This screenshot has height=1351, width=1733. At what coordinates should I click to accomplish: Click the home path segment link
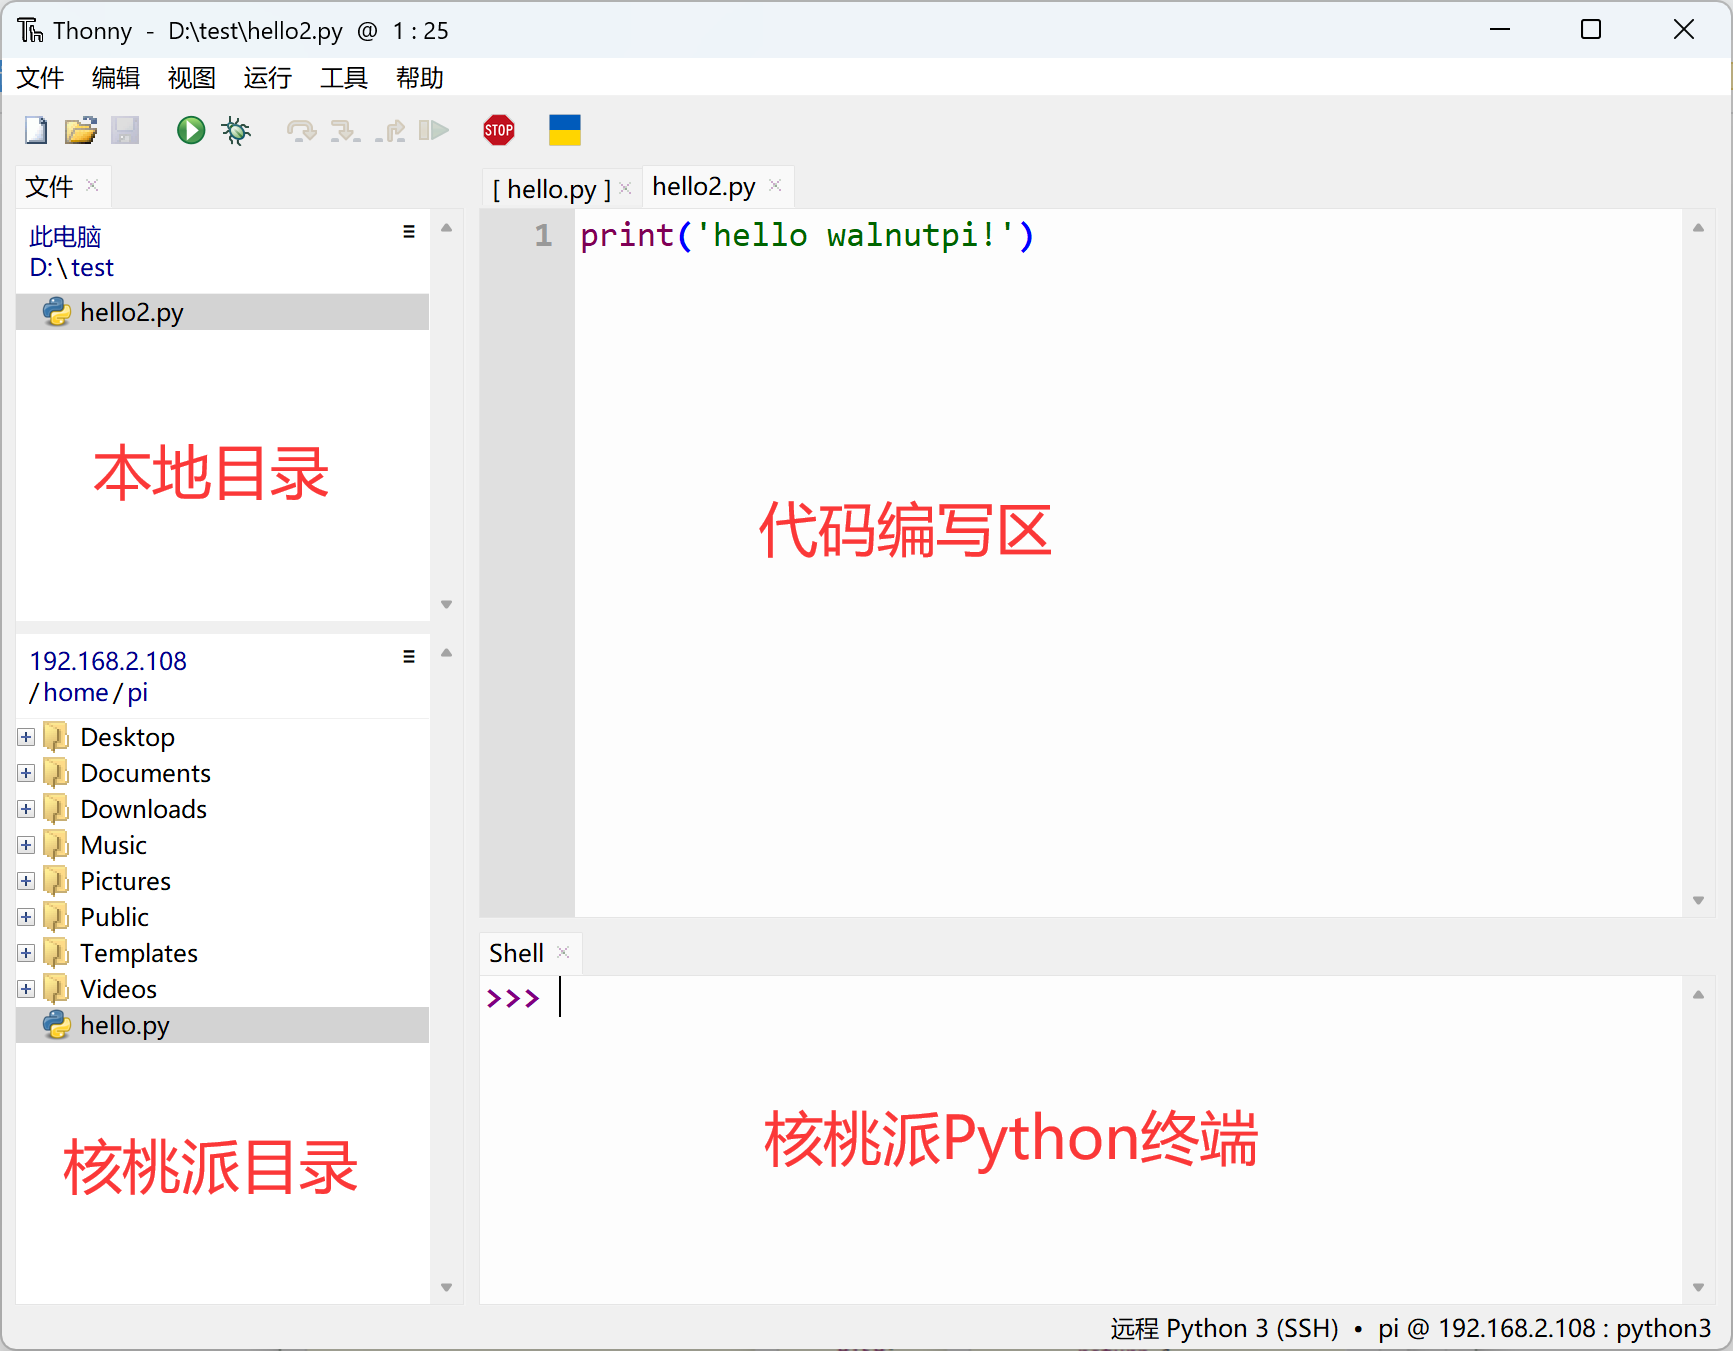click(x=76, y=693)
